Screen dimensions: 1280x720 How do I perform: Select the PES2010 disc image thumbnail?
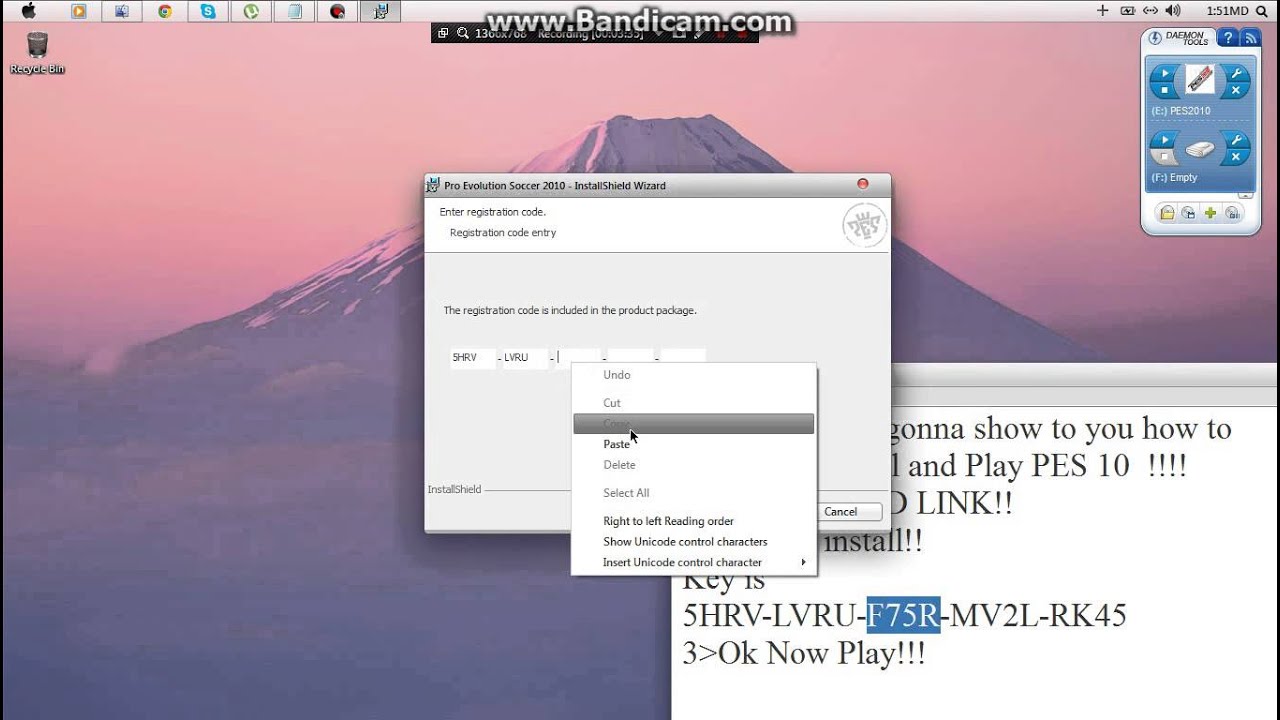pos(1200,81)
